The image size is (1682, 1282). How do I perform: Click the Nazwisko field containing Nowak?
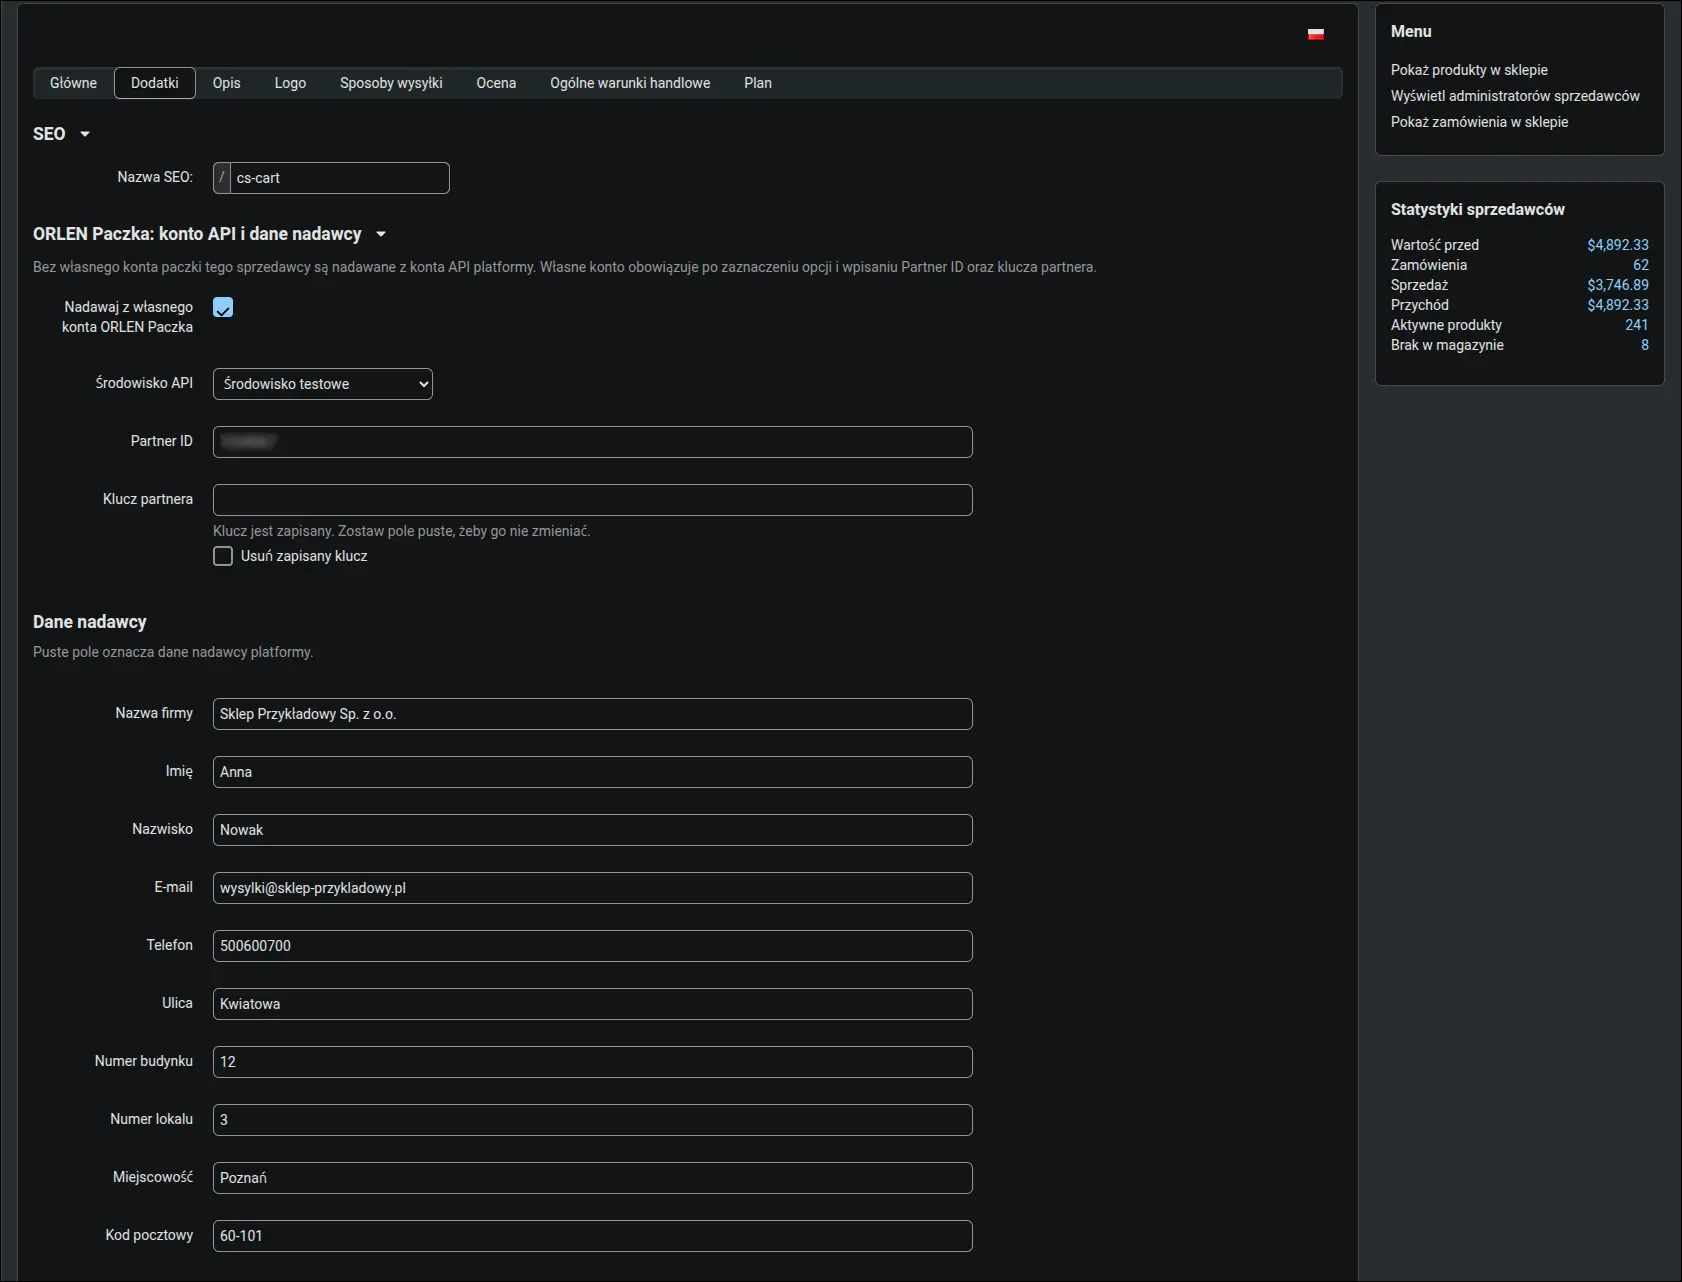pyautogui.click(x=593, y=830)
